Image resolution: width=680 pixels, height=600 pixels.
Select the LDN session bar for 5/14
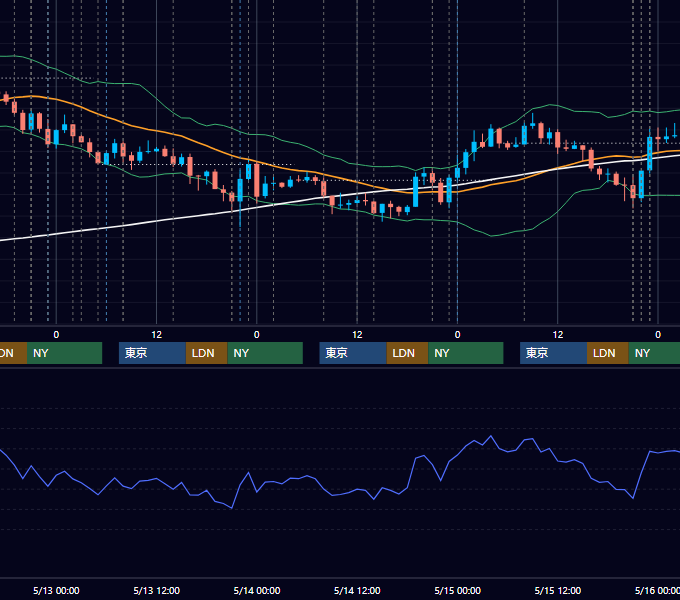[x=407, y=353]
